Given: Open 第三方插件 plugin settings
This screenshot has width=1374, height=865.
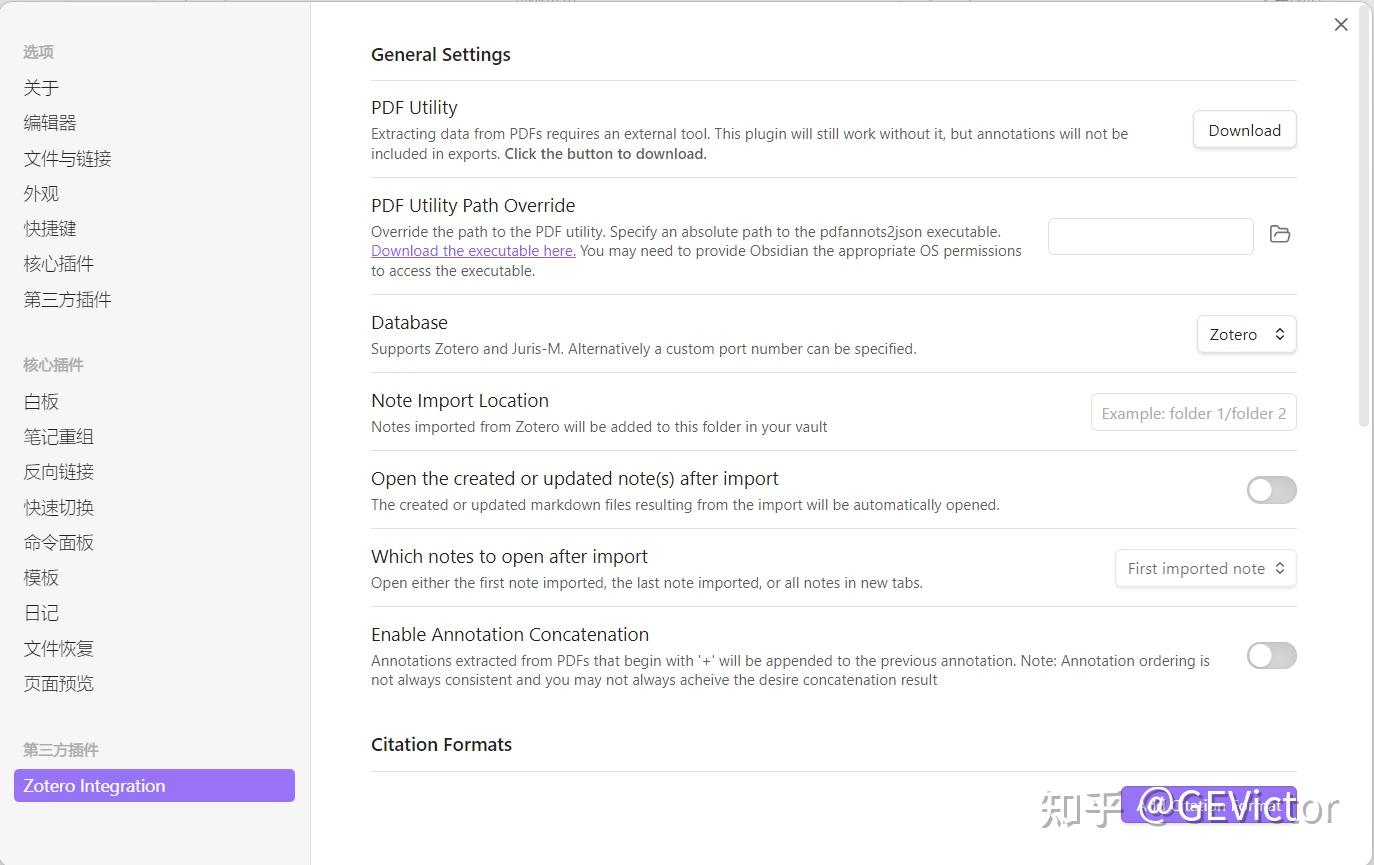Looking at the screenshot, I should (66, 298).
